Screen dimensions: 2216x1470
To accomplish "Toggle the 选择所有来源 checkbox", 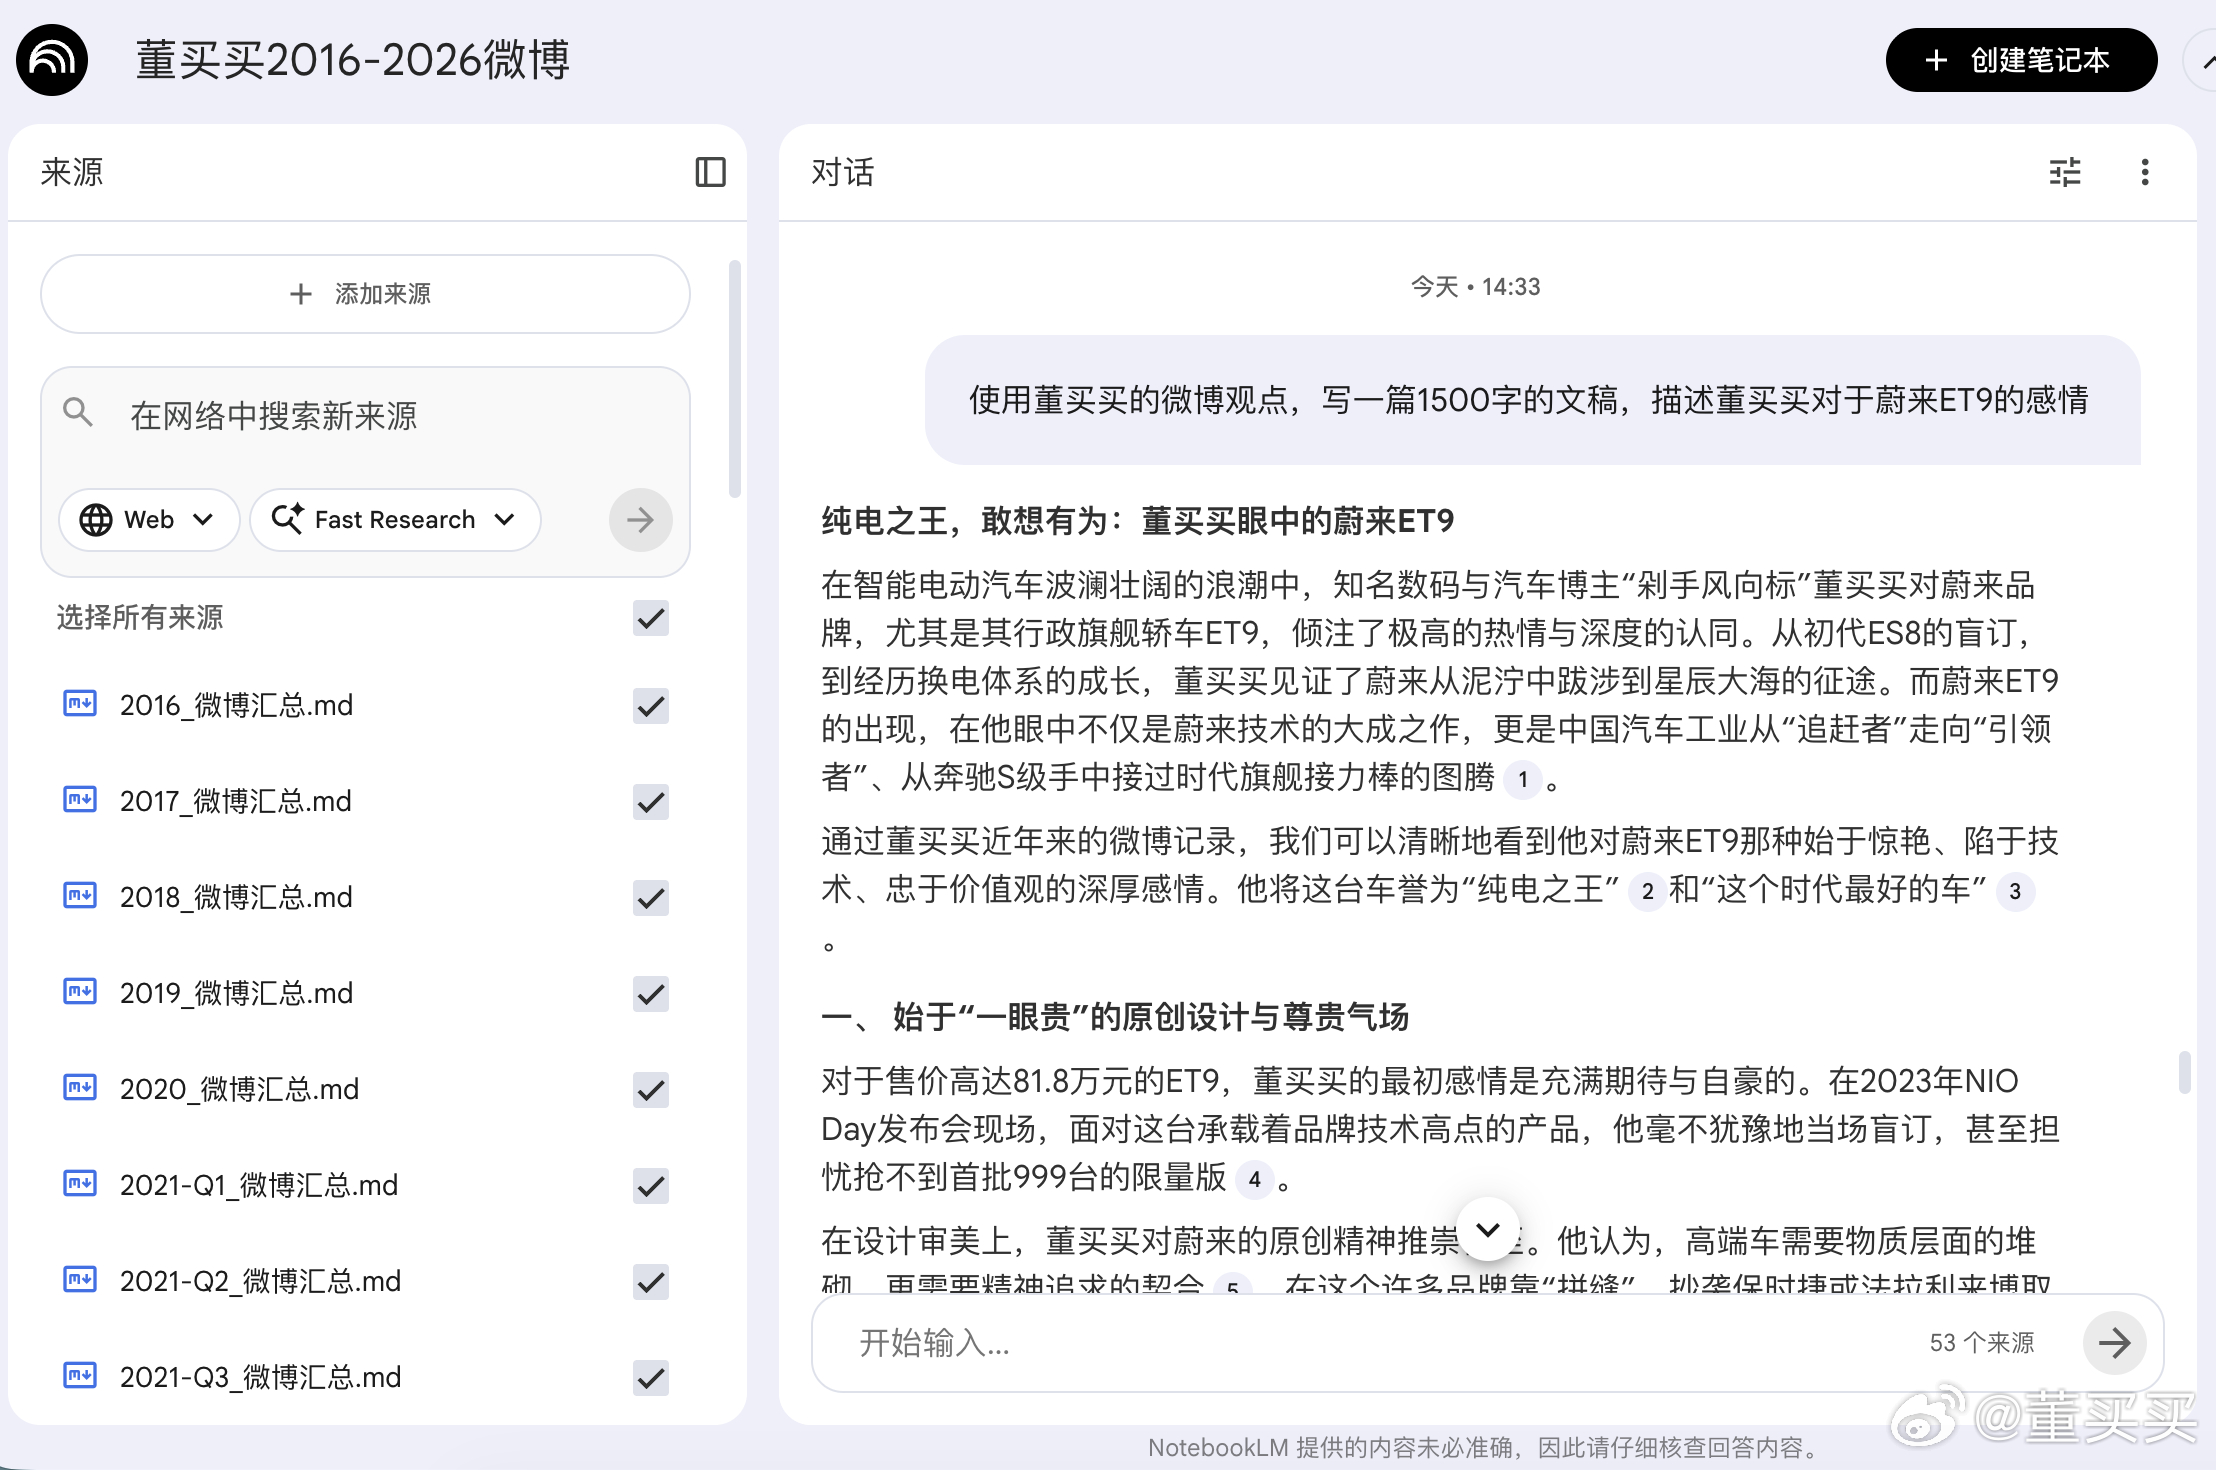I will [x=651, y=618].
